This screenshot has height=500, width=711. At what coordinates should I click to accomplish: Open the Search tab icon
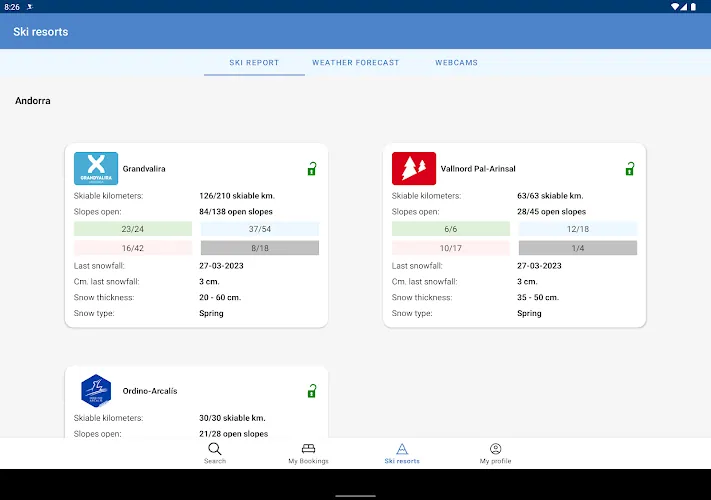pos(214,449)
